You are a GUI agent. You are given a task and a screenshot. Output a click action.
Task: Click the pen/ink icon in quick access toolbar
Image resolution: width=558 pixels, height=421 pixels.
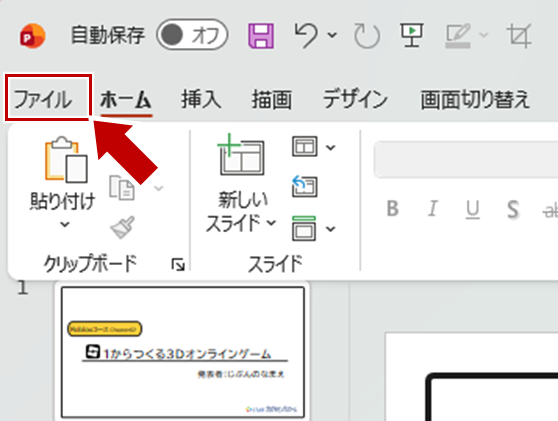point(458,35)
